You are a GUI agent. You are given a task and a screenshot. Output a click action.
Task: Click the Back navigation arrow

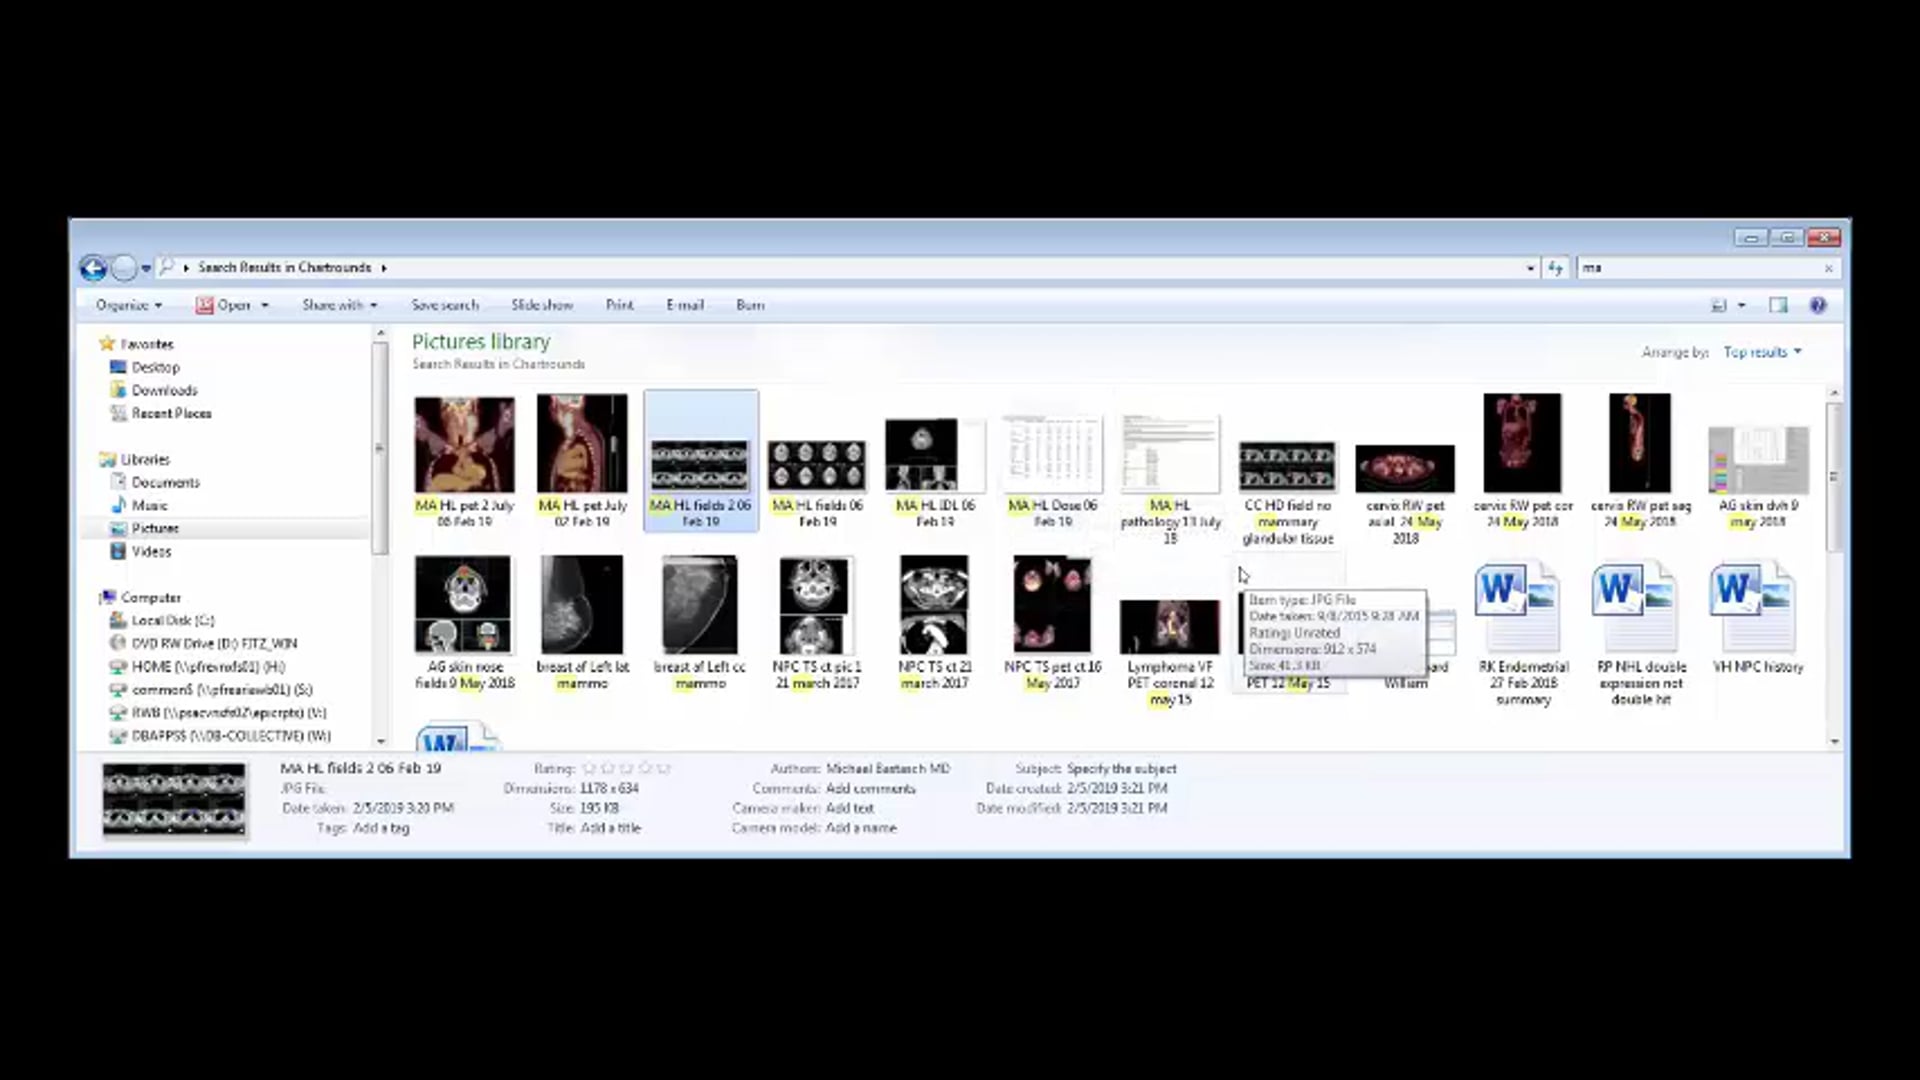[x=93, y=268]
